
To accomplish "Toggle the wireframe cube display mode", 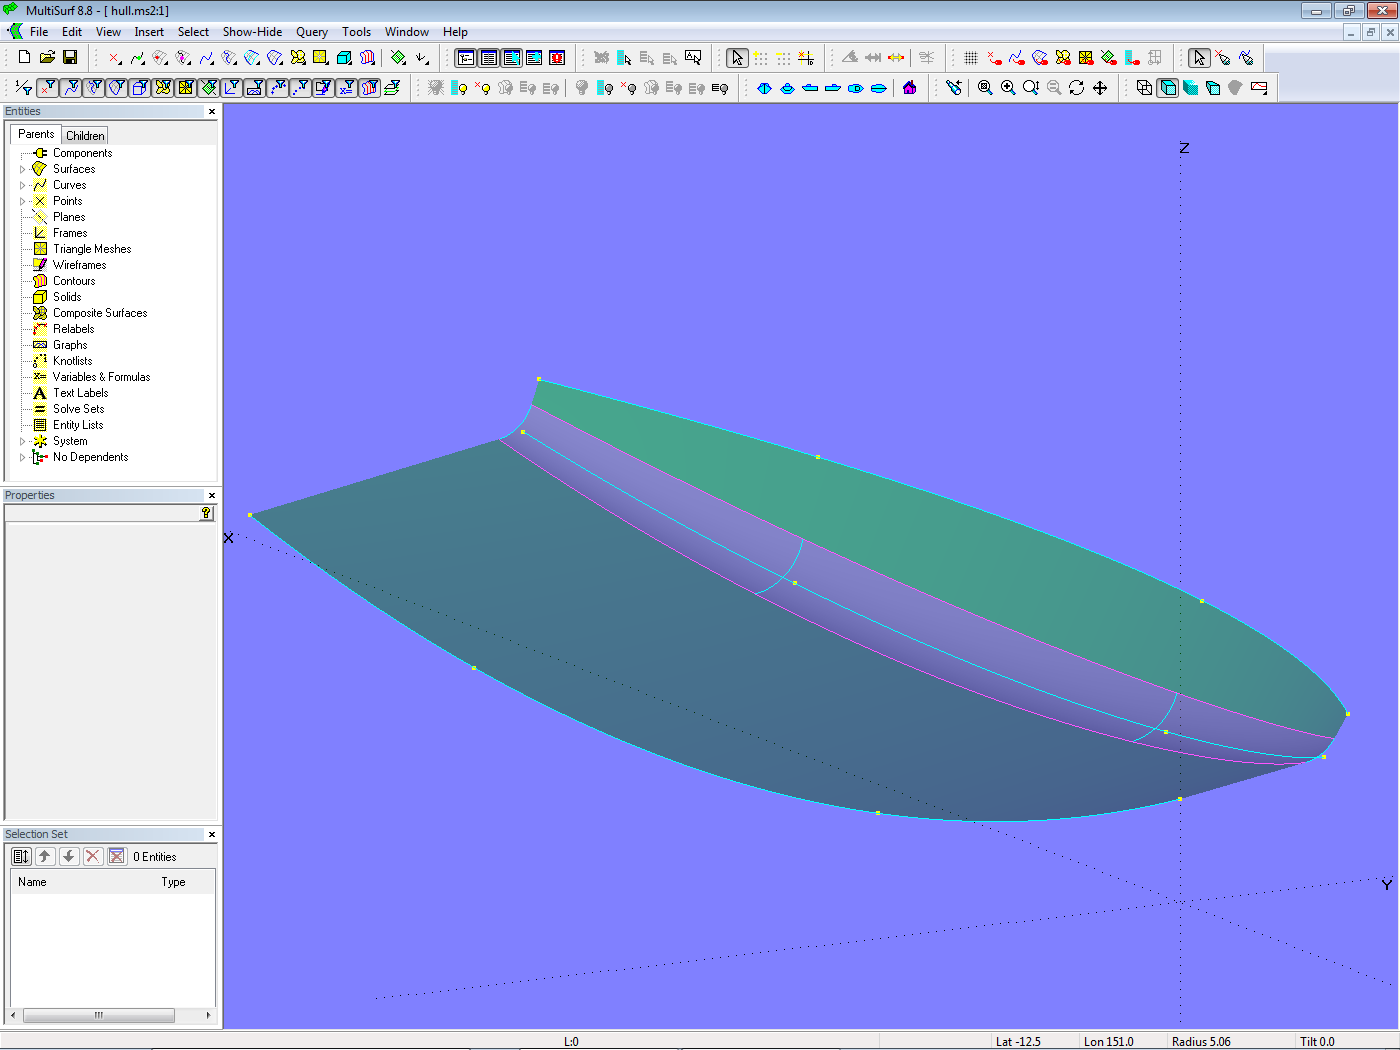I will click(x=1144, y=88).
